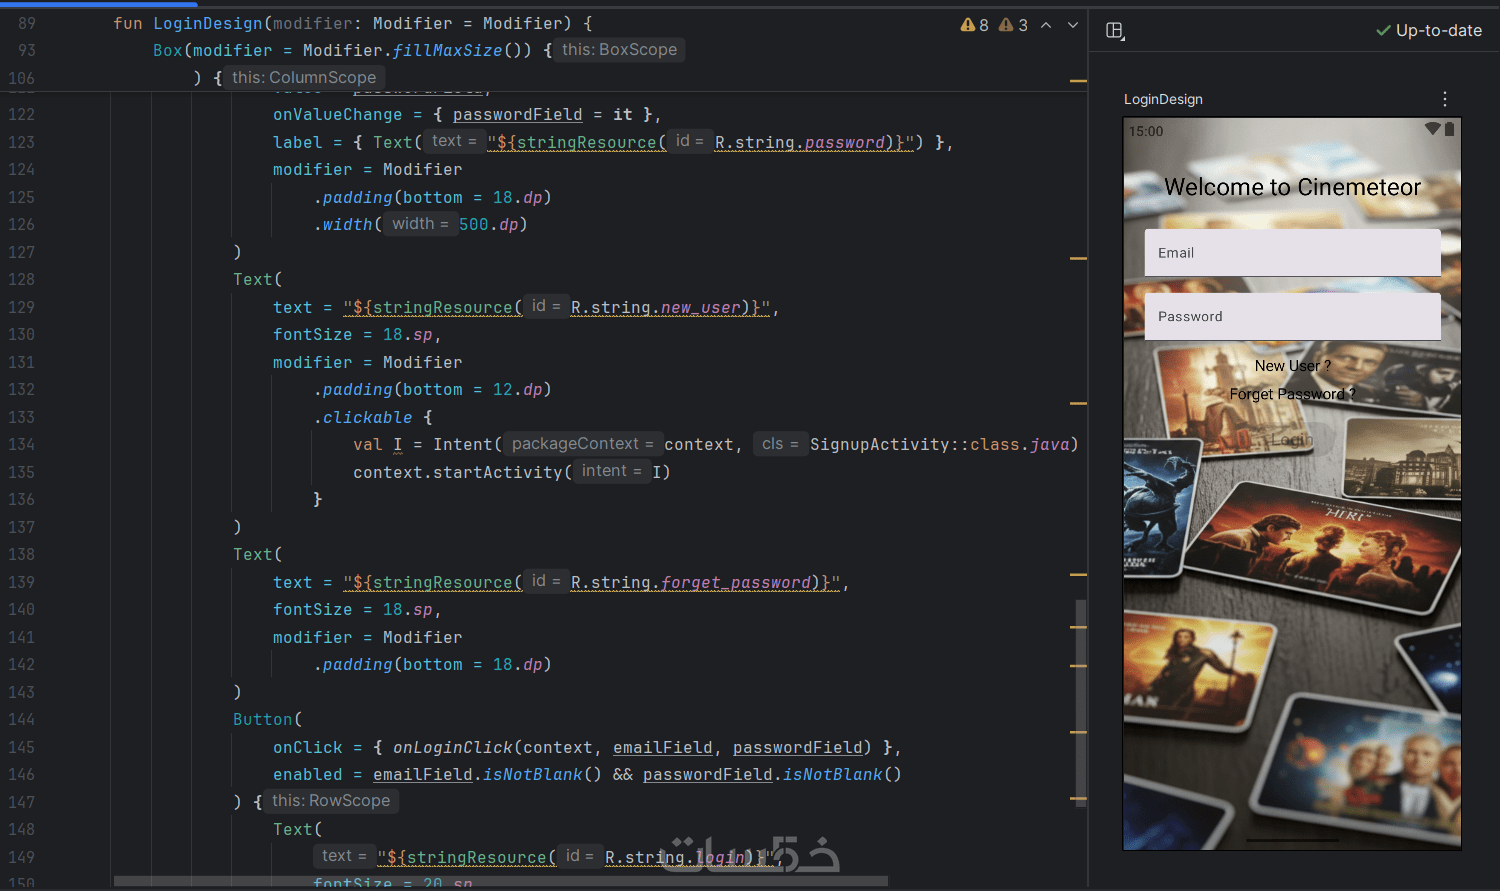Viewport: 1500px width, 891px height.
Task: Click the 'intent =' parameter hint
Action: click(611, 471)
